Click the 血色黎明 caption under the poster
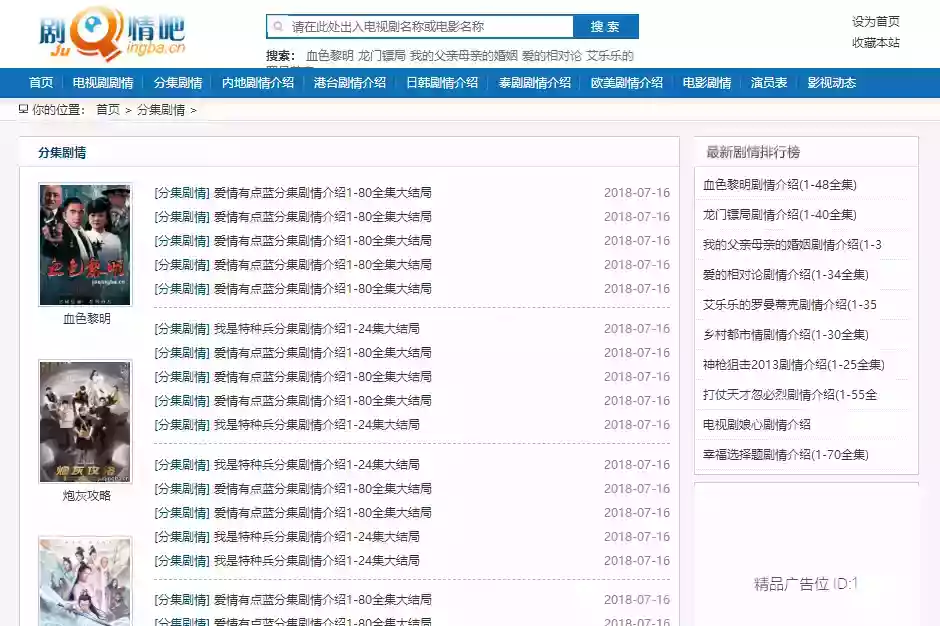Image resolution: width=940 pixels, height=626 pixels. (87, 318)
